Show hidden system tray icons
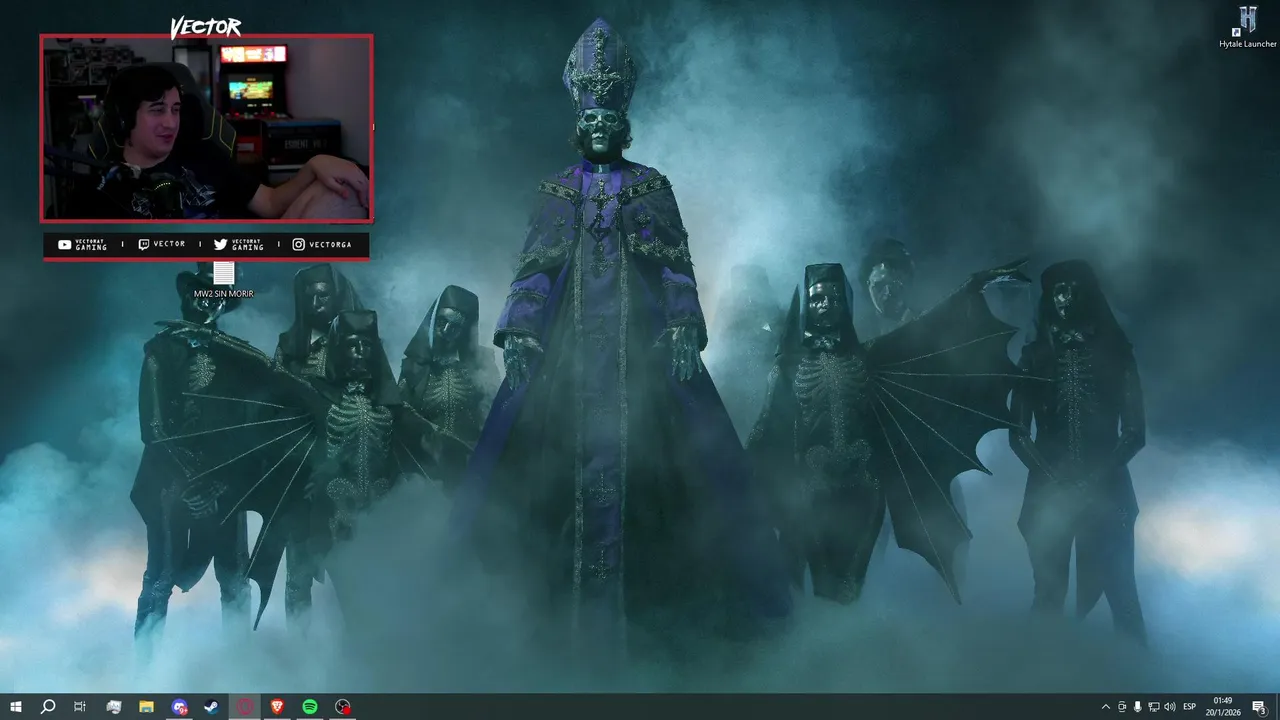This screenshot has width=1280, height=720. tap(1105, 707)
